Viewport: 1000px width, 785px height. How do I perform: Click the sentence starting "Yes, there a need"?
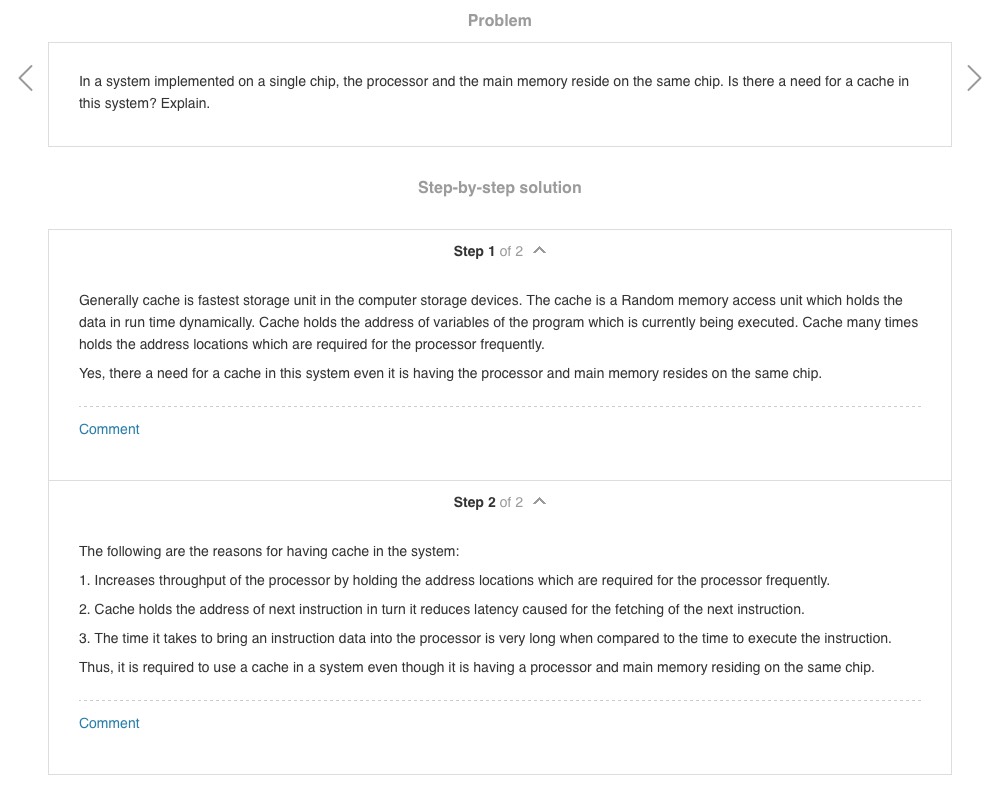(x=450, y=373)
